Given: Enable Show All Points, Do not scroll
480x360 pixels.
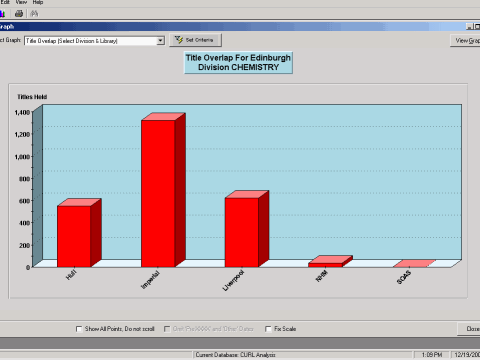Looking at the screenshot, I should click(x=79, y=329).
